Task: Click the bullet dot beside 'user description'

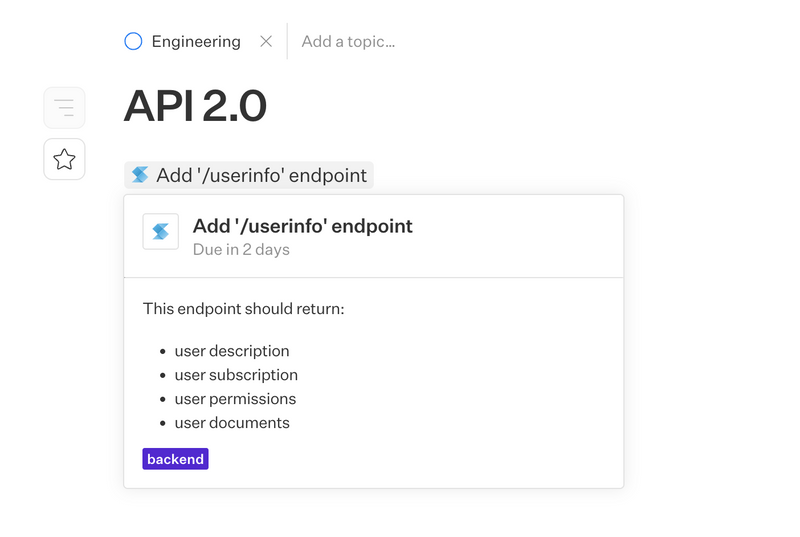Action: coord(162,352)
